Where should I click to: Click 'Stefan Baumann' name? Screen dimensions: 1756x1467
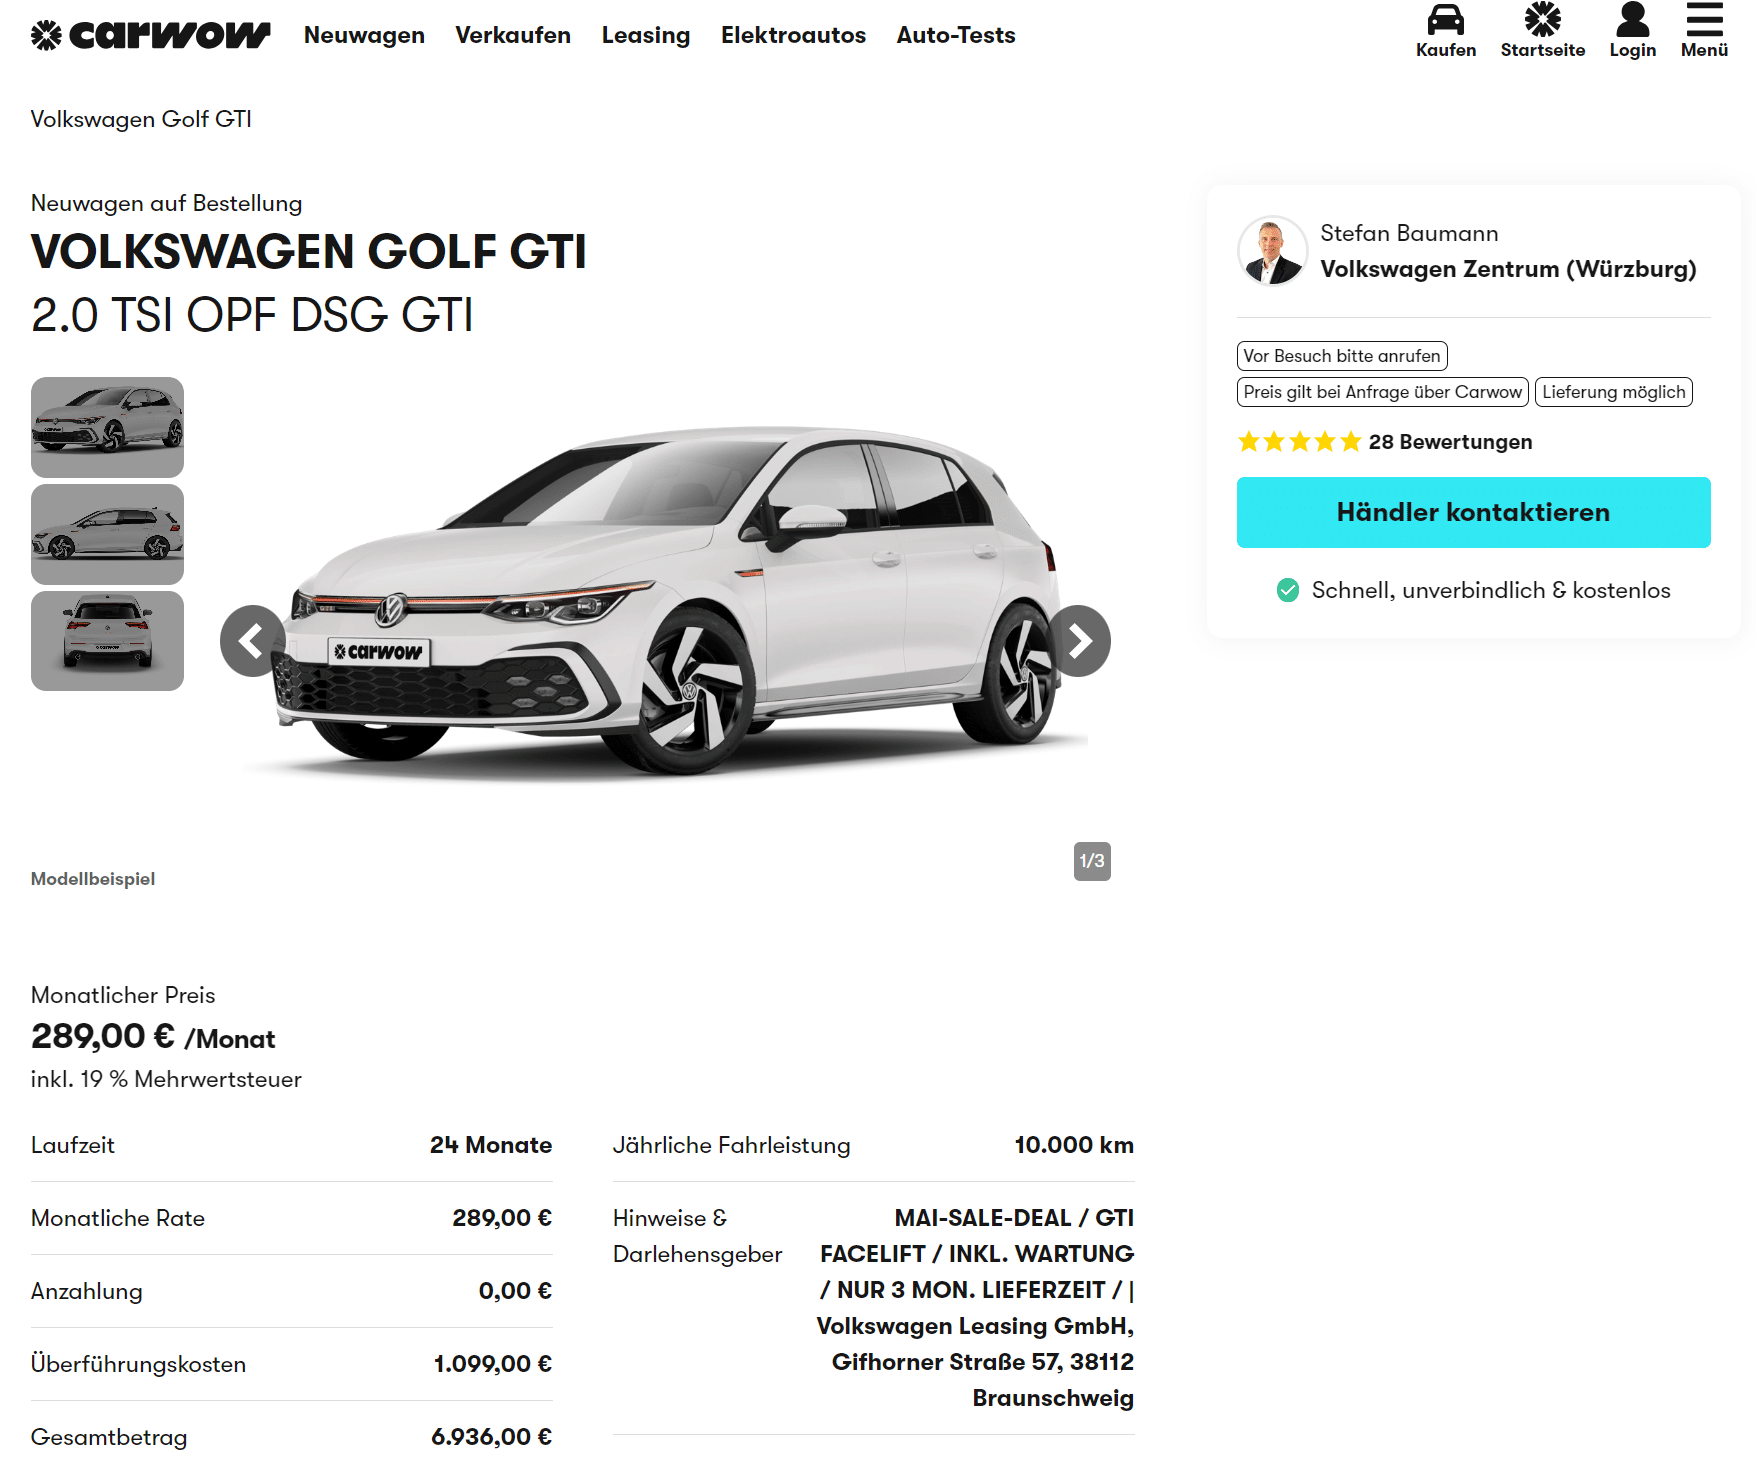click(x=1409, y=233)
